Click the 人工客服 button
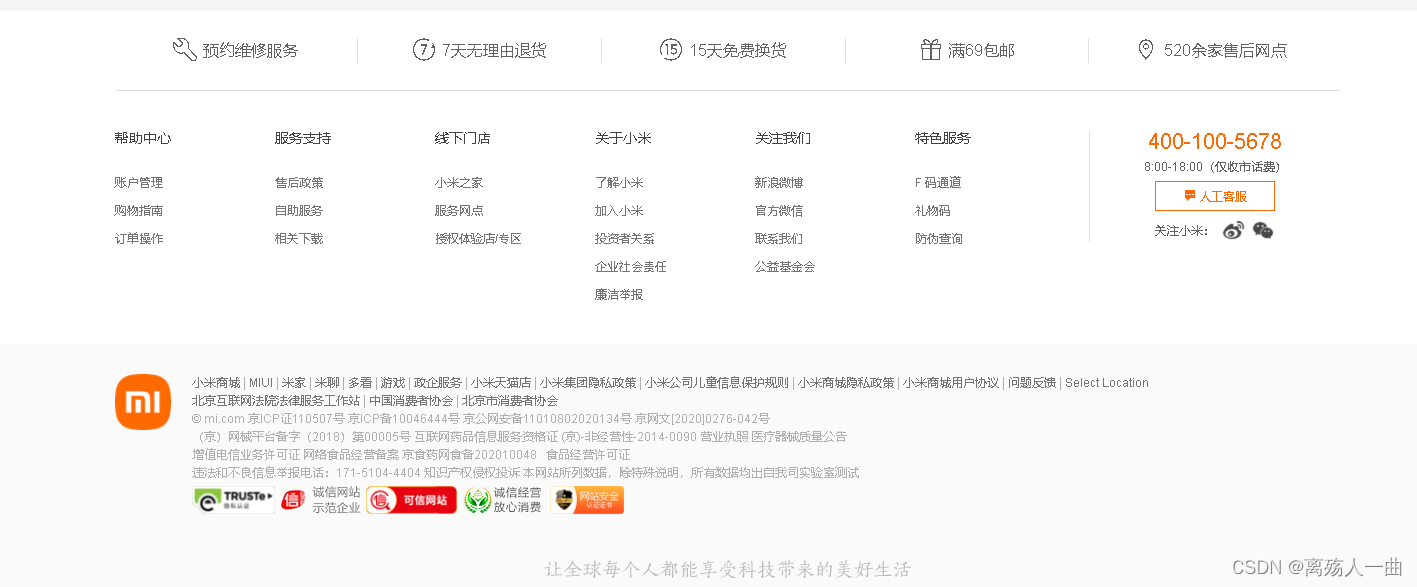This screenshot has height=587, width=1417. click(x=1214, y=196)
